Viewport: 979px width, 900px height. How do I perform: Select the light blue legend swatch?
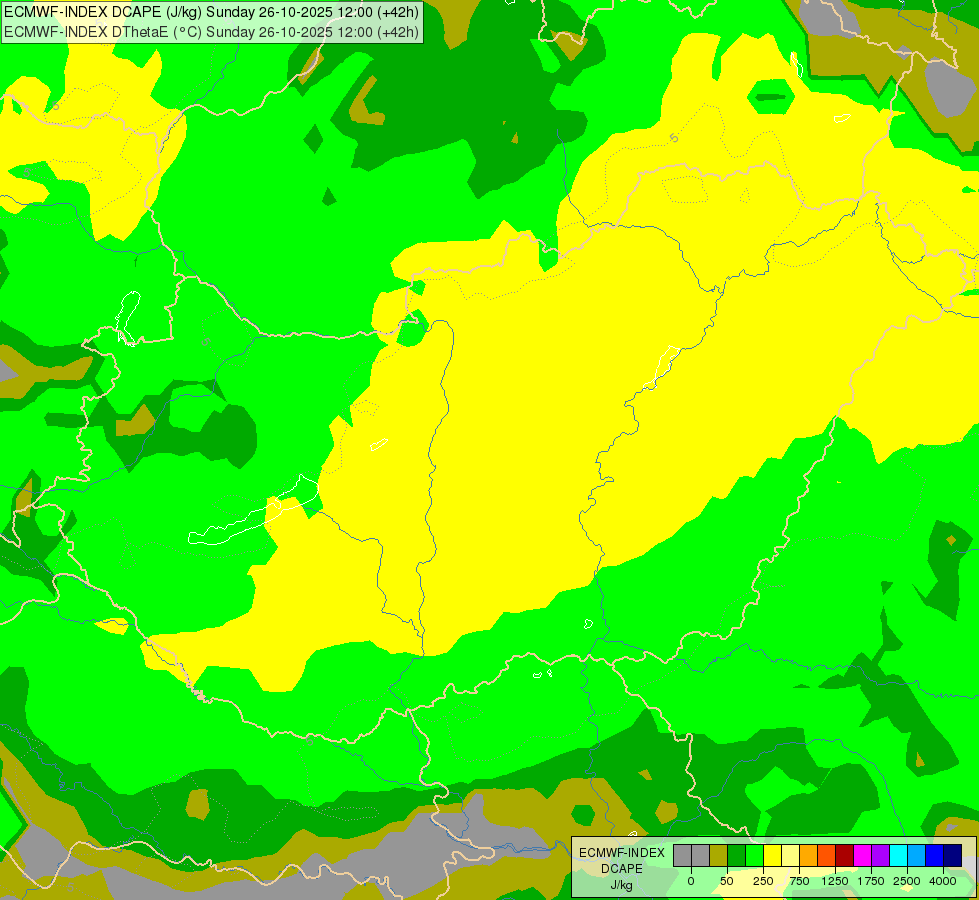pyautogui.click(x=917, y=855)
